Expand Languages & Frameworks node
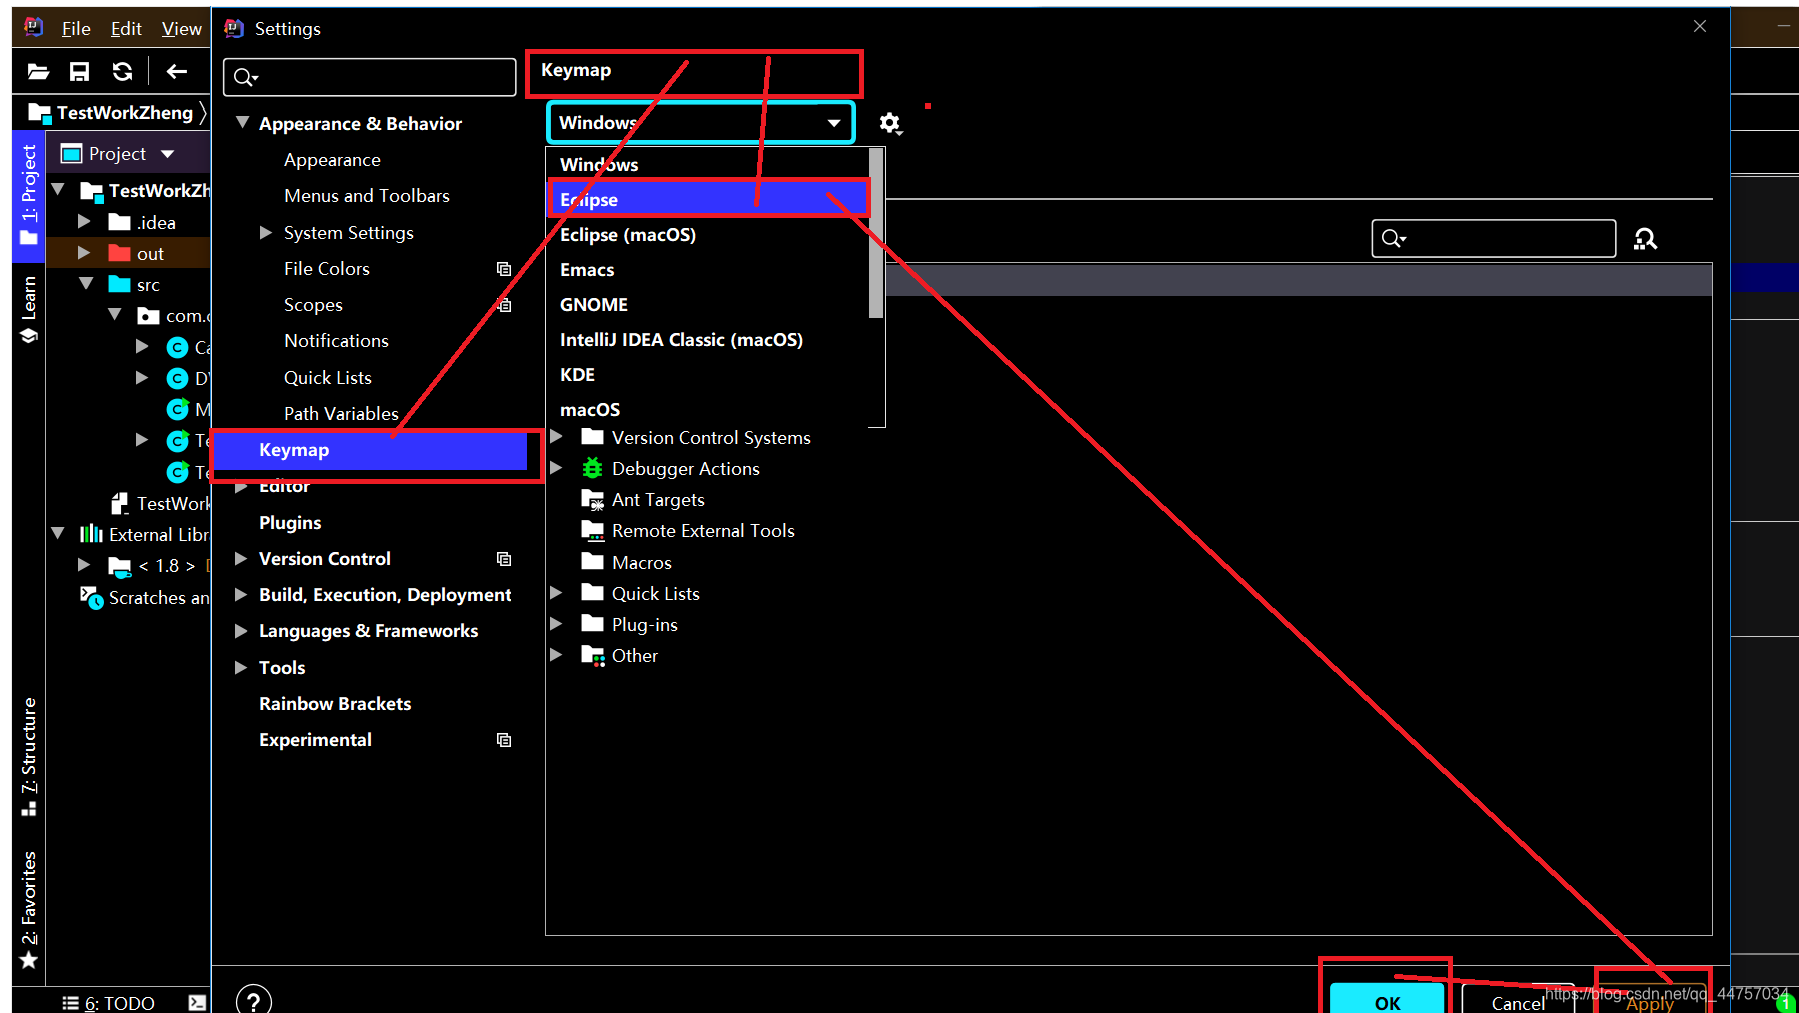 tap(241, 631)
